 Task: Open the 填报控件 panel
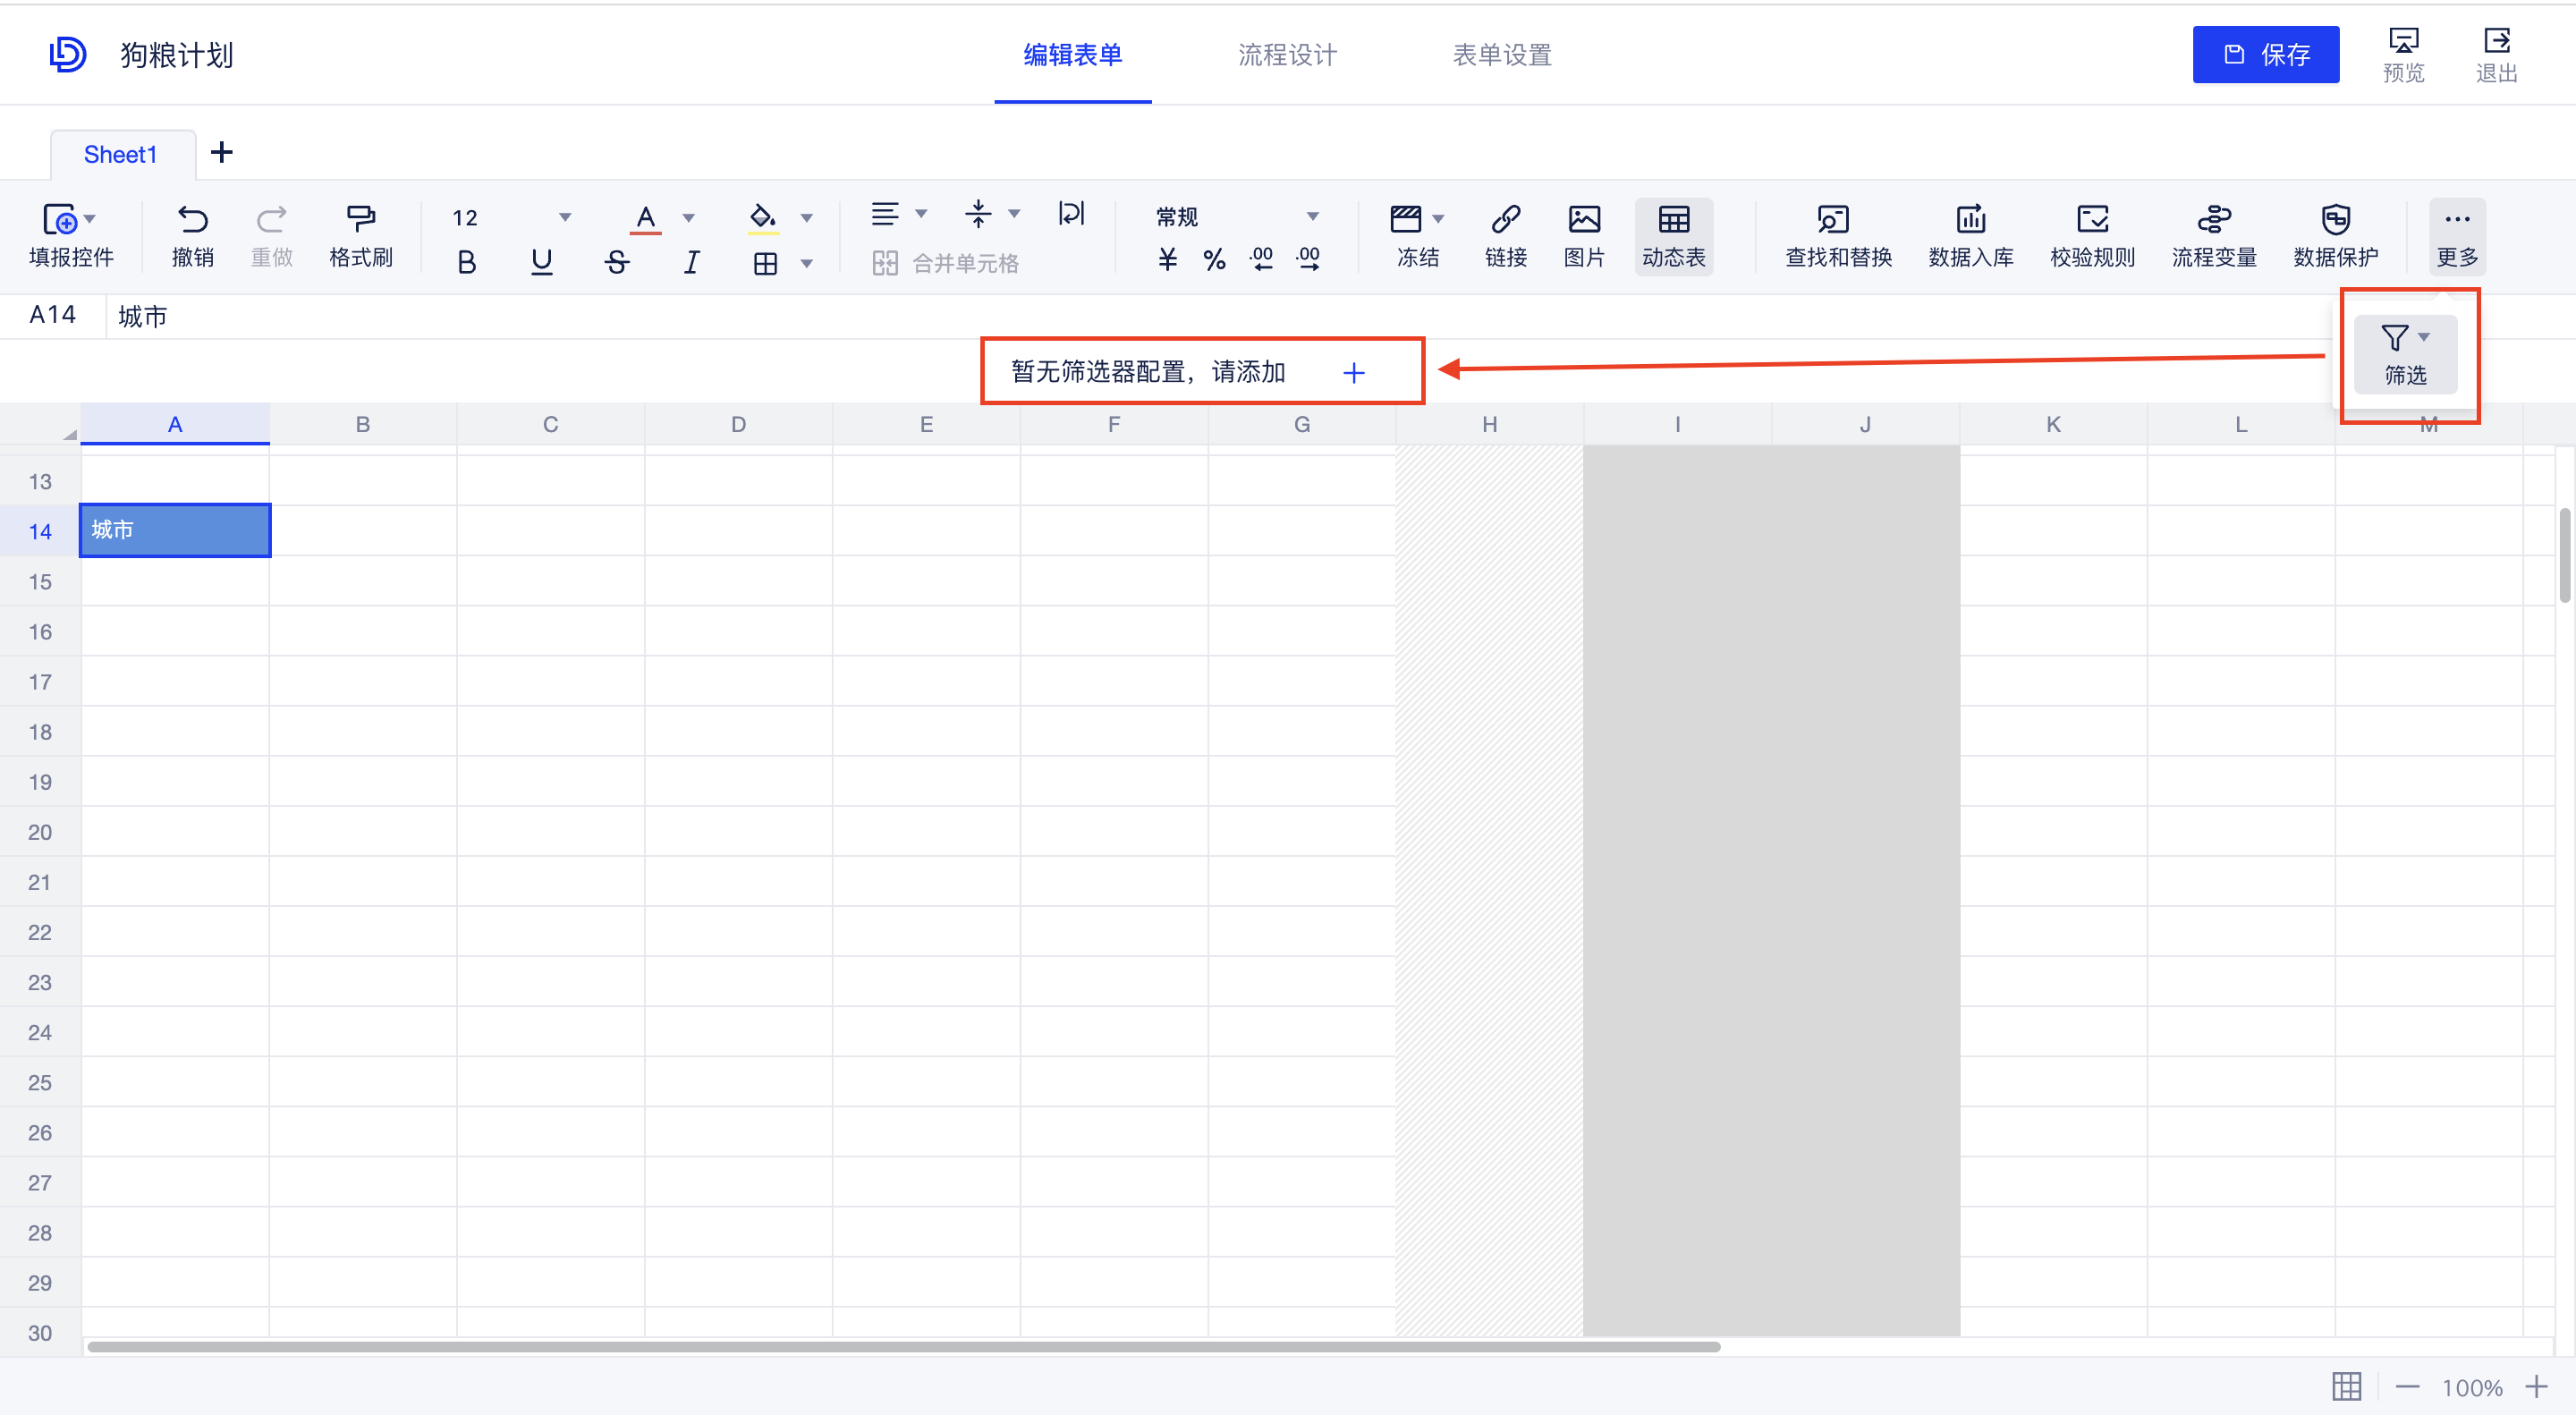coord(72,236)
